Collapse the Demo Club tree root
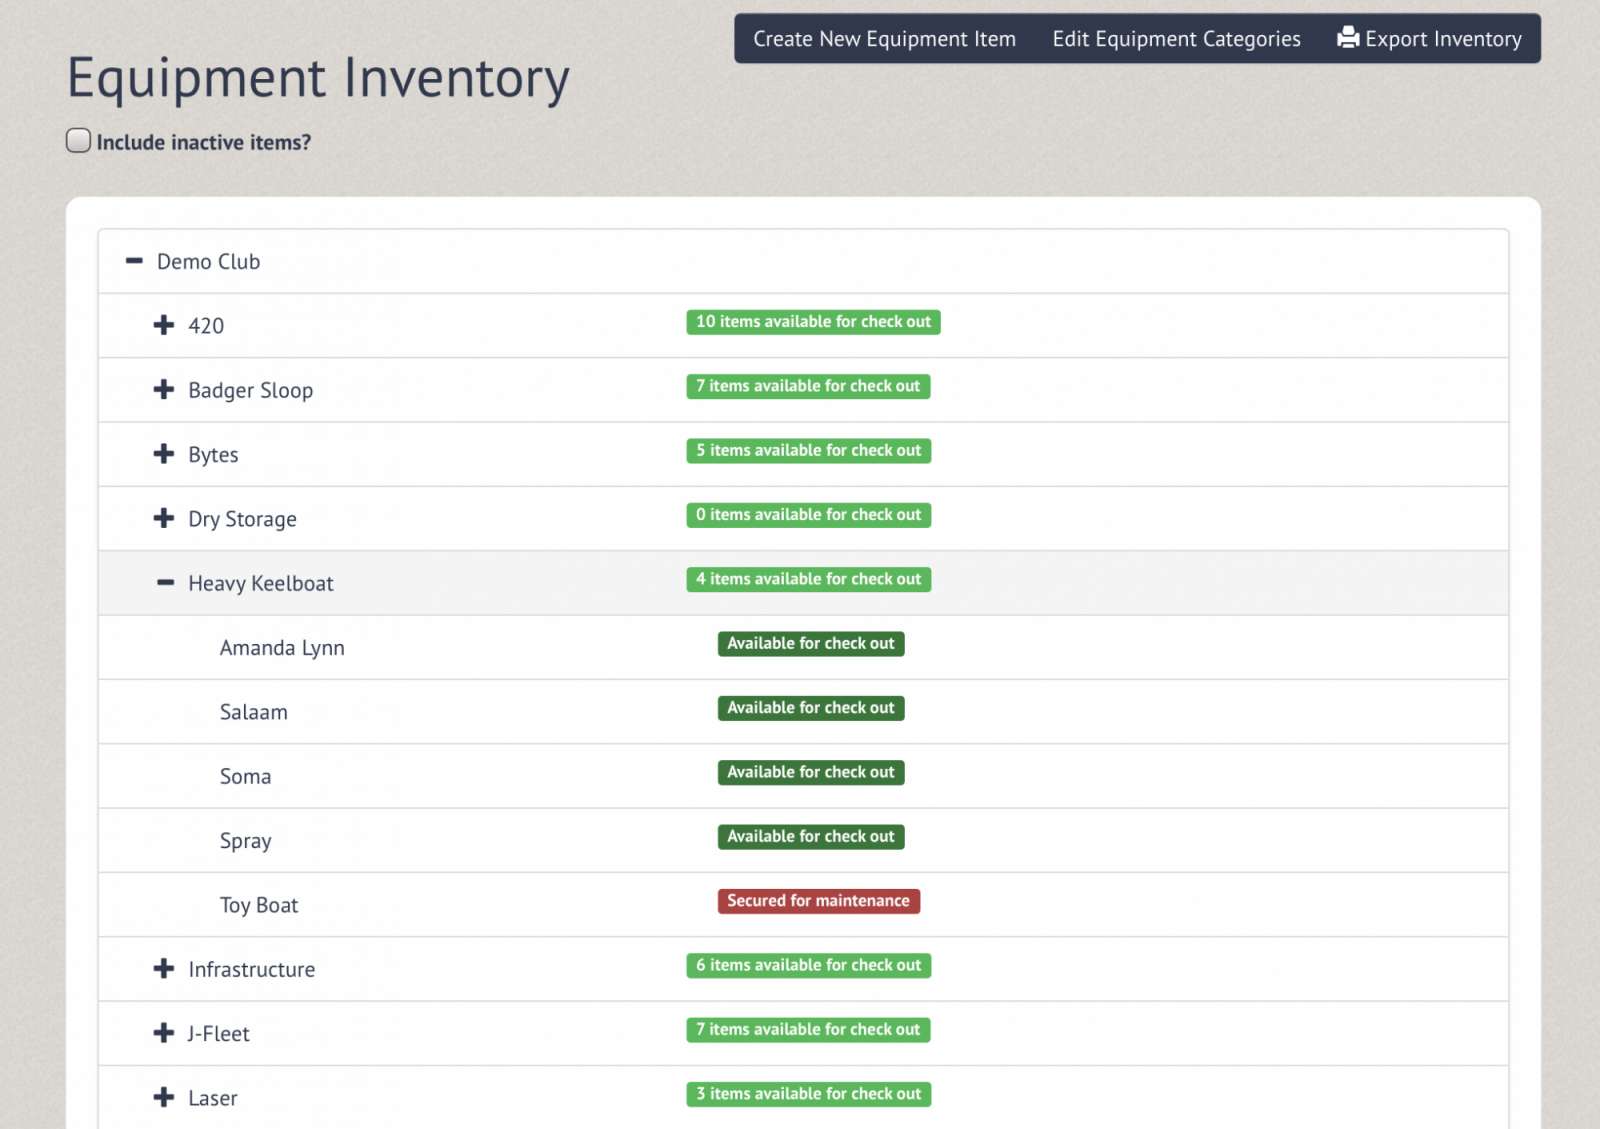The width and height of the screenshot is (1600, 1129). tap(134, 261)
